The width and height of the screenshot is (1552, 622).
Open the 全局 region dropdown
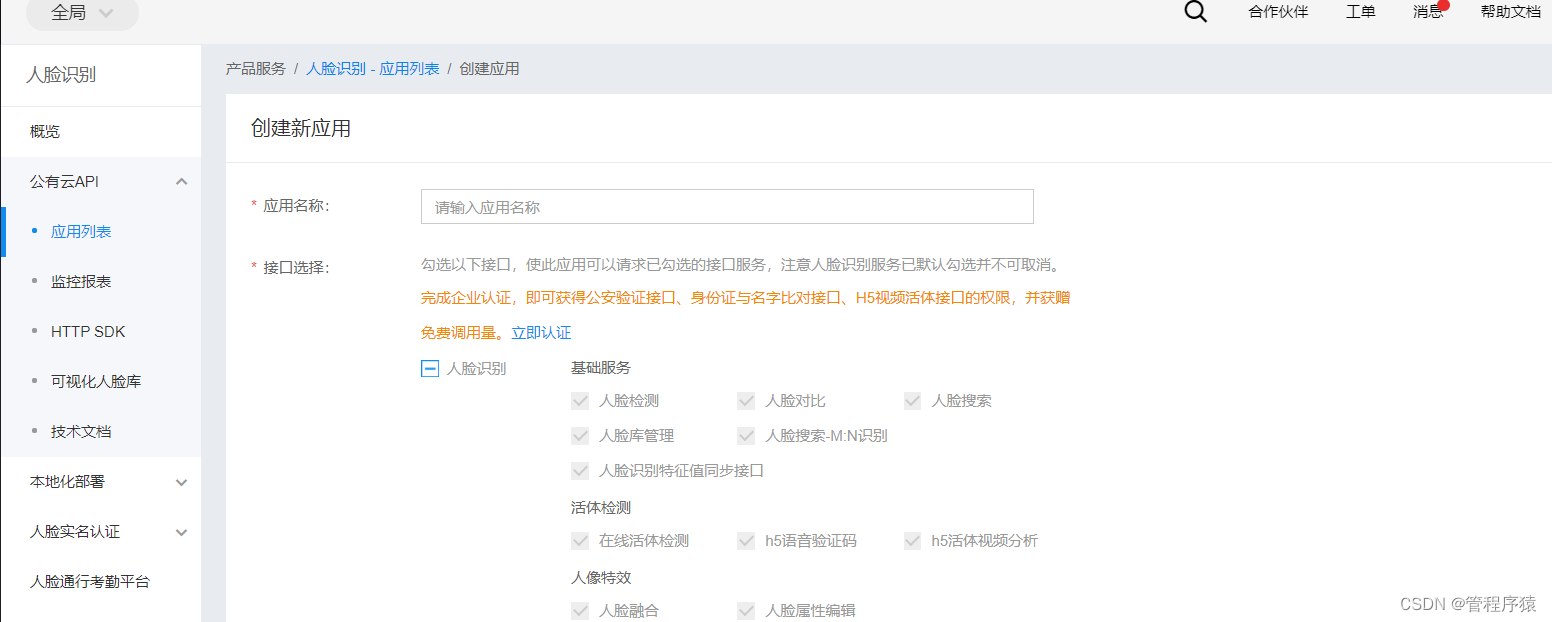82,13
